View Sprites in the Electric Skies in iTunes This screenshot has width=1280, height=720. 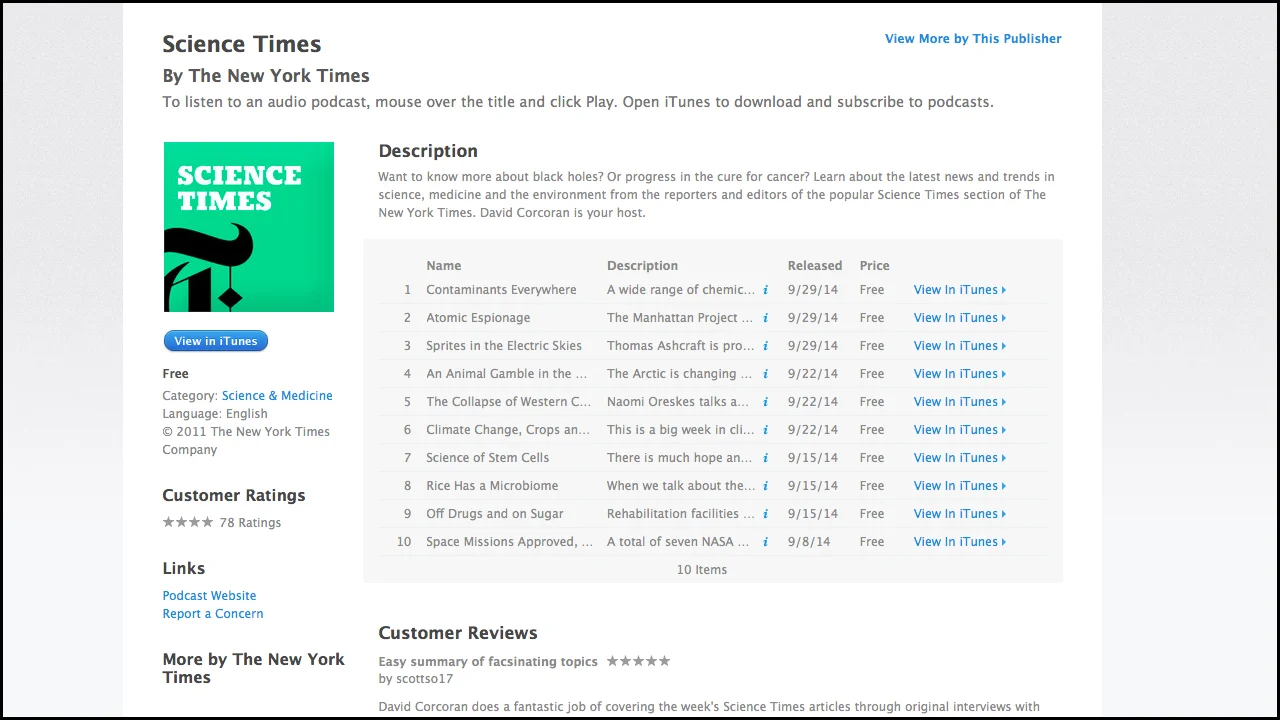(x=960, y=346)
